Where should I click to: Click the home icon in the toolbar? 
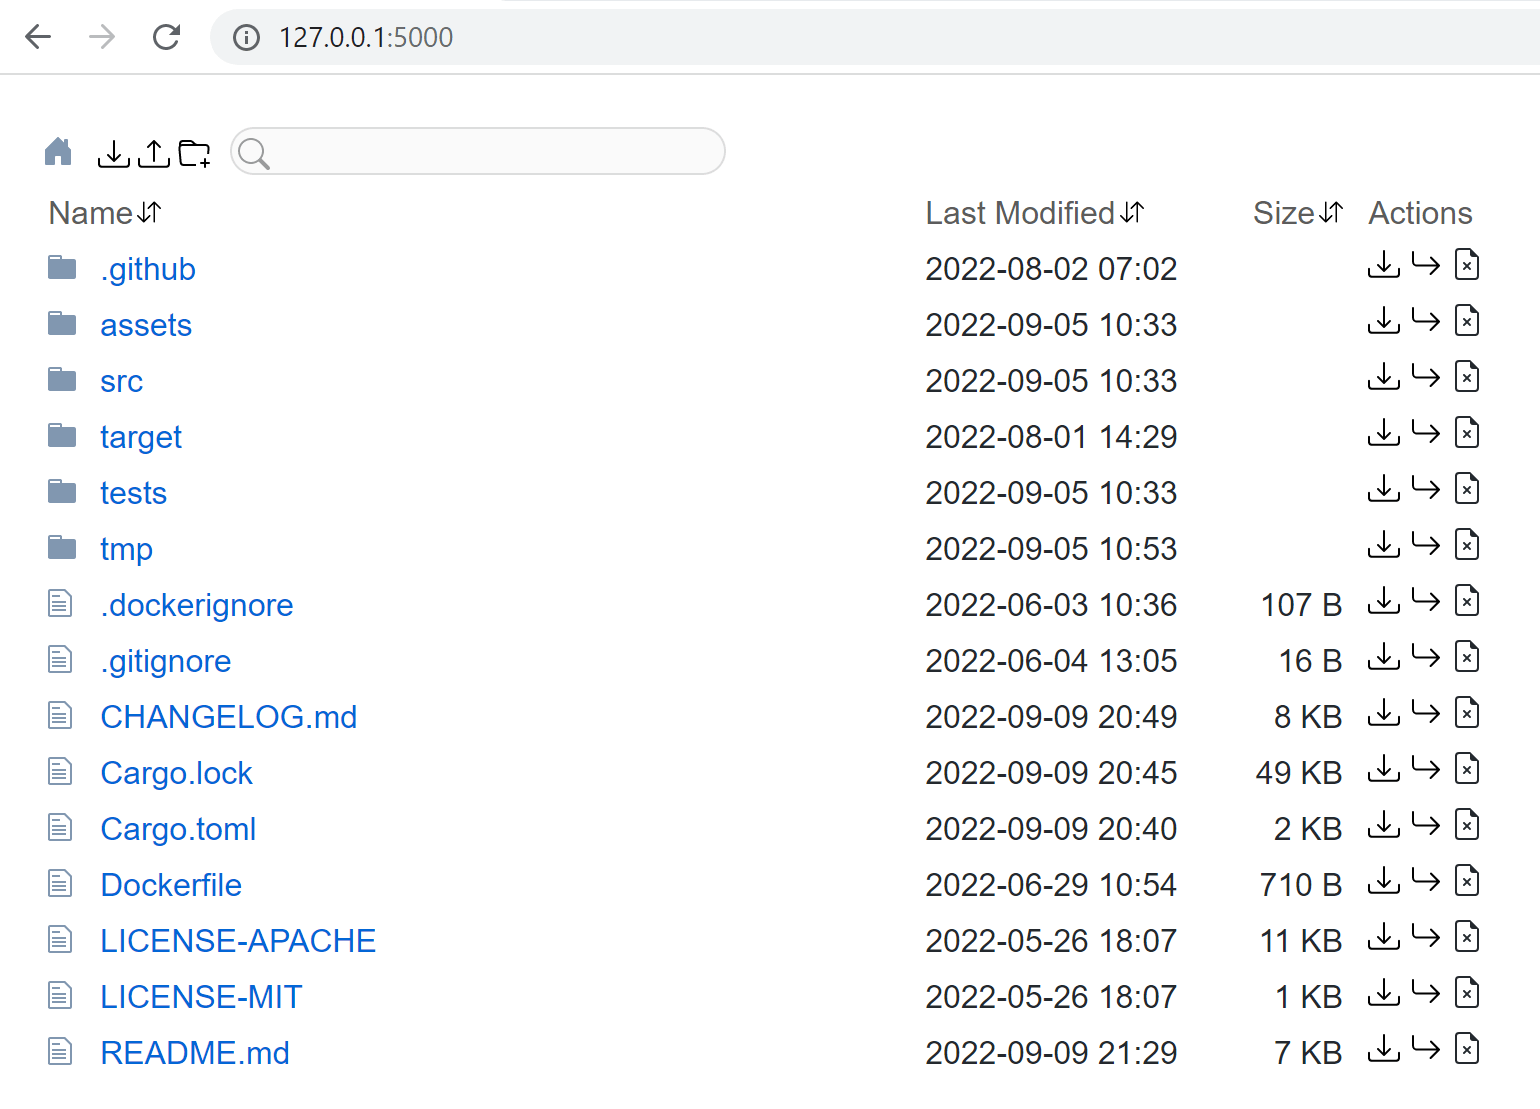[59, 152]
